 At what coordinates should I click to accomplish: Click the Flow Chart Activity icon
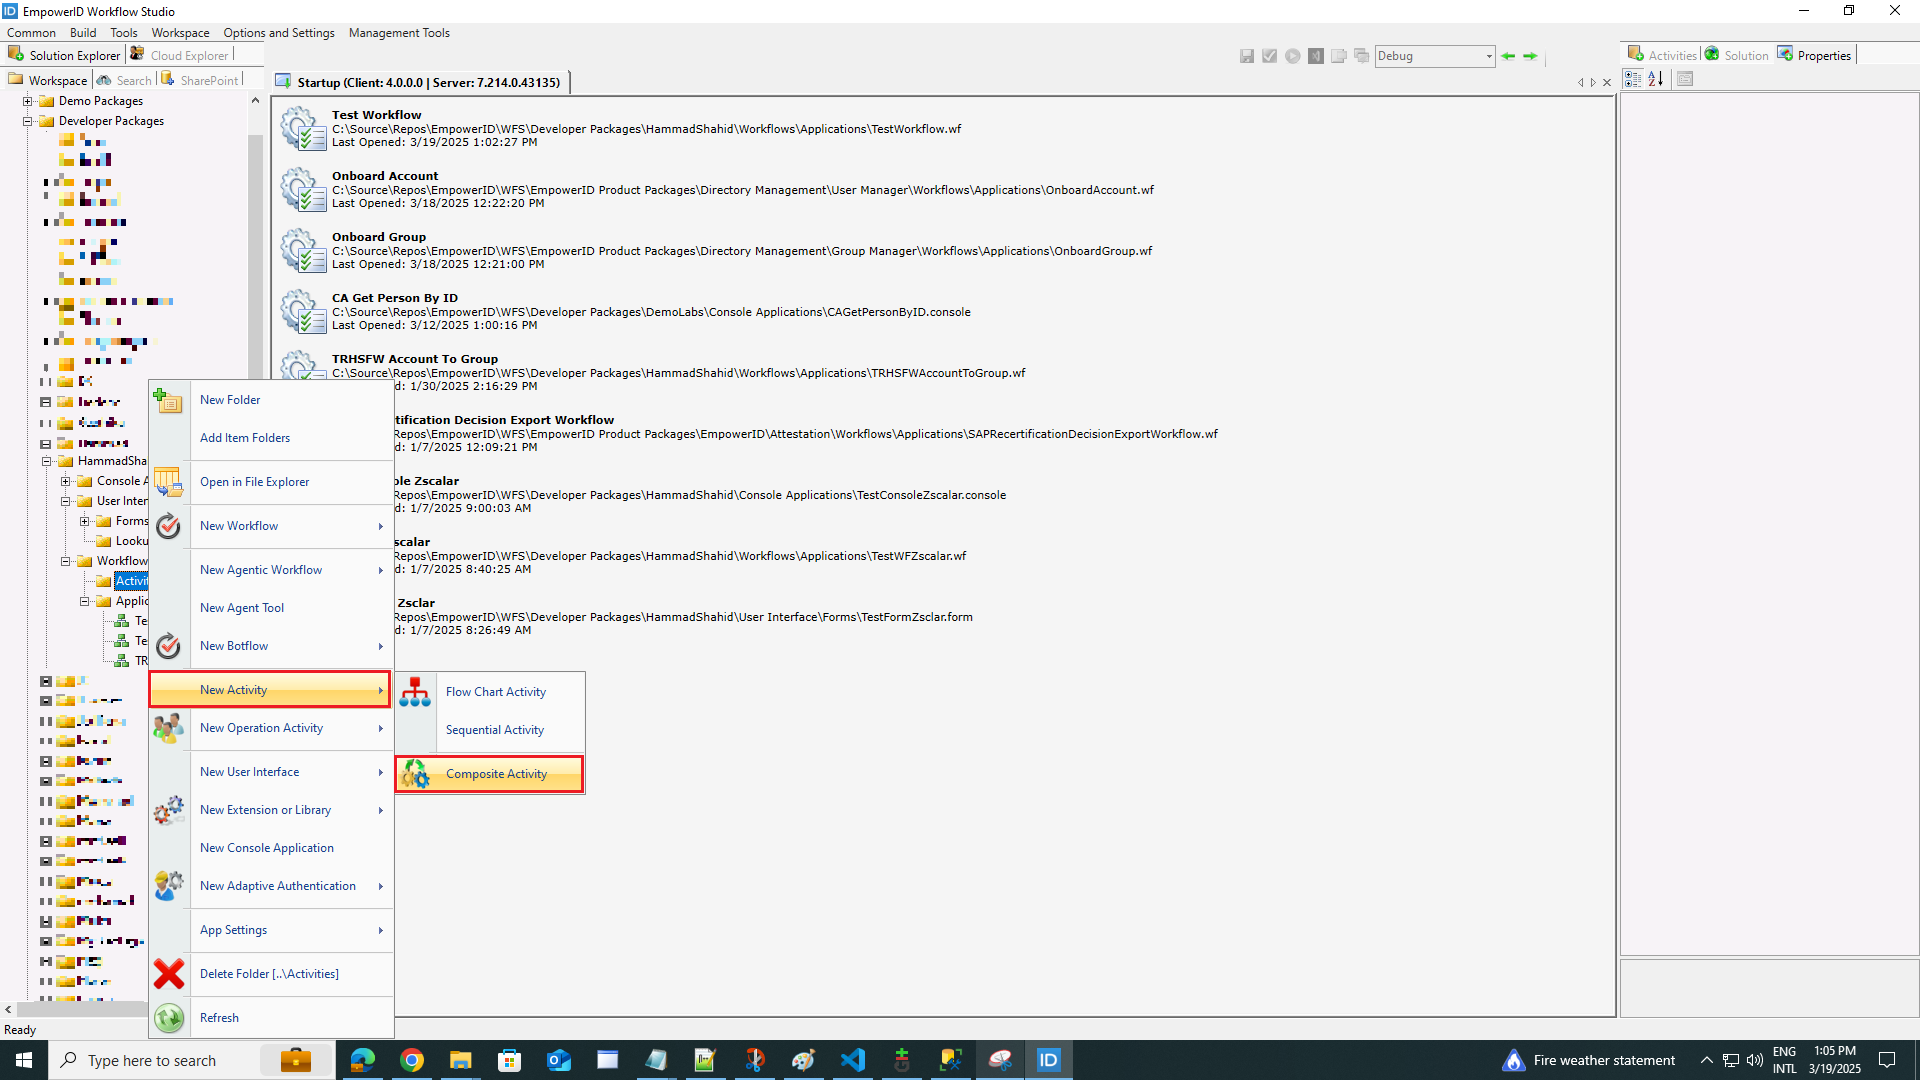[415, 692]
